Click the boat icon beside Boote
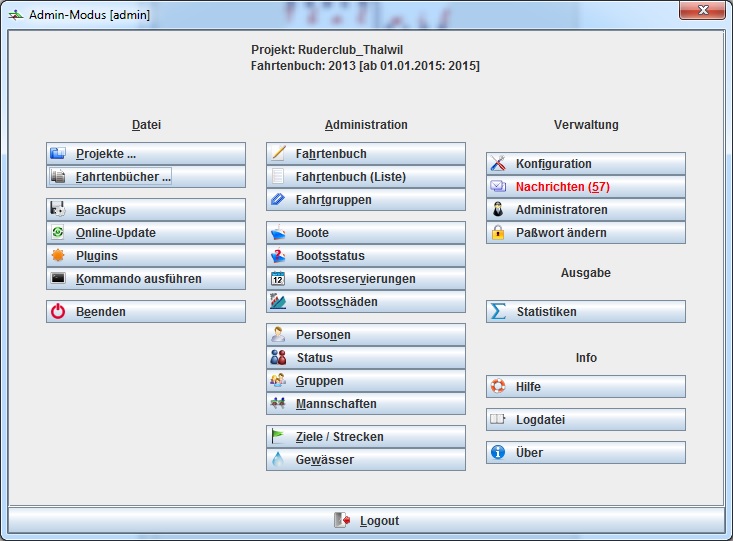This screenshot has height=541, width=733. click(279, 233)
